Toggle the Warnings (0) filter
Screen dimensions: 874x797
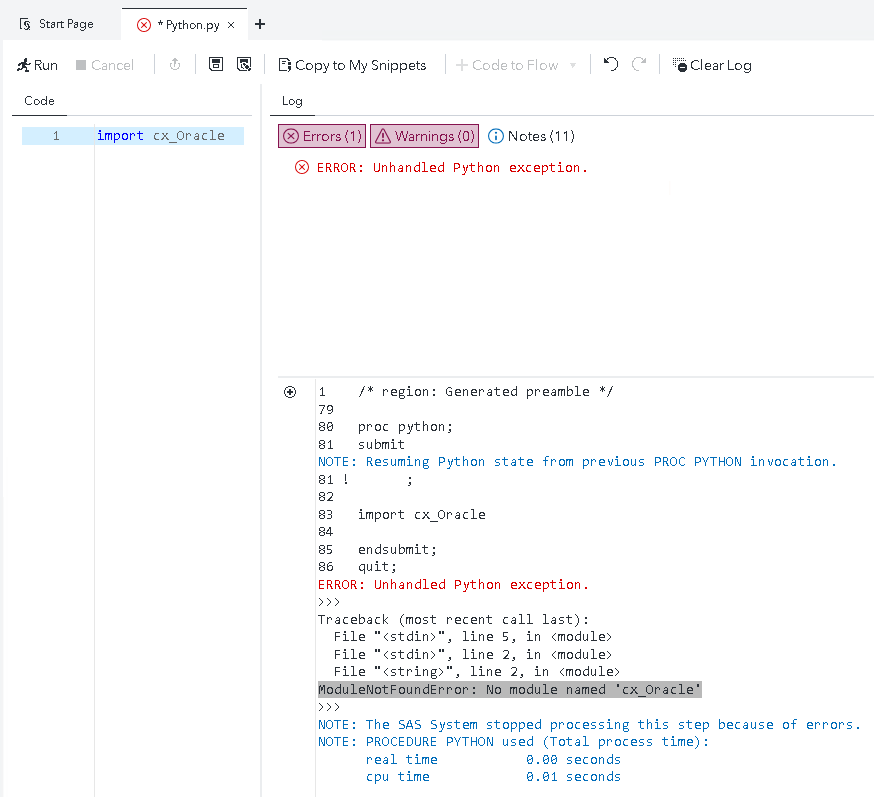[424, 136]
